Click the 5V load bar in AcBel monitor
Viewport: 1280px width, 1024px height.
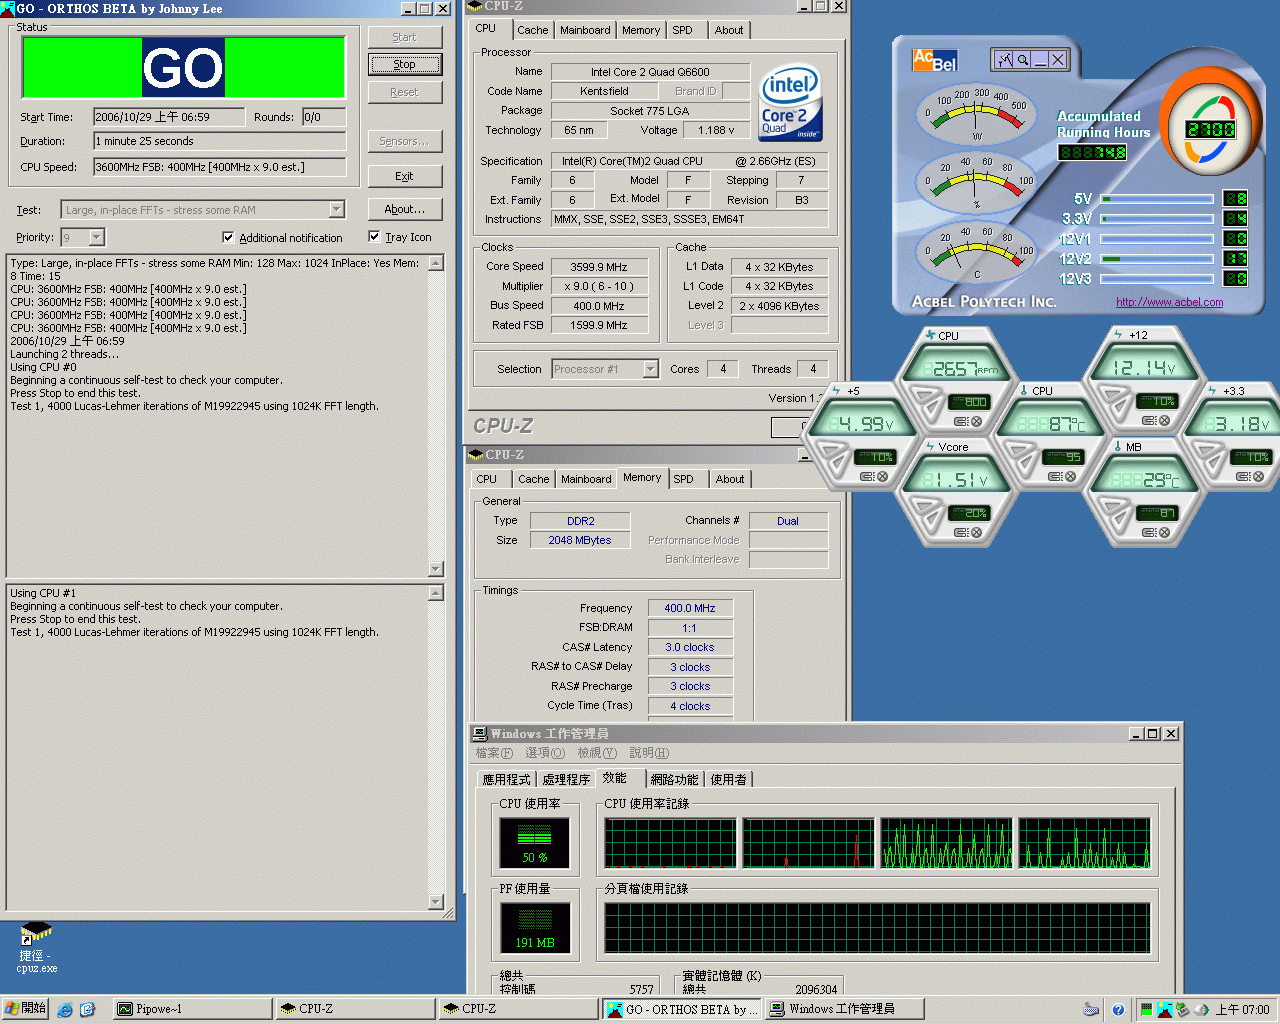[x=1157, y=198]
